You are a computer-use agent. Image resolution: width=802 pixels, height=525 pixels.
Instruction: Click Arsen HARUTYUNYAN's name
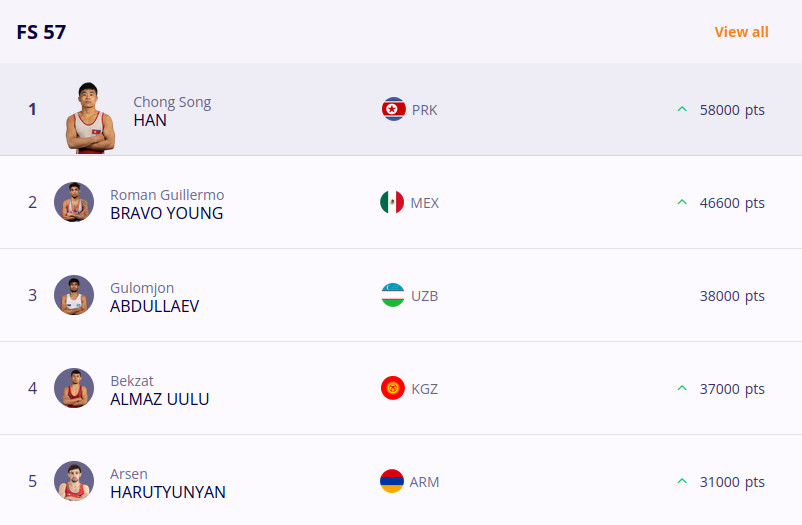[168, 483]
